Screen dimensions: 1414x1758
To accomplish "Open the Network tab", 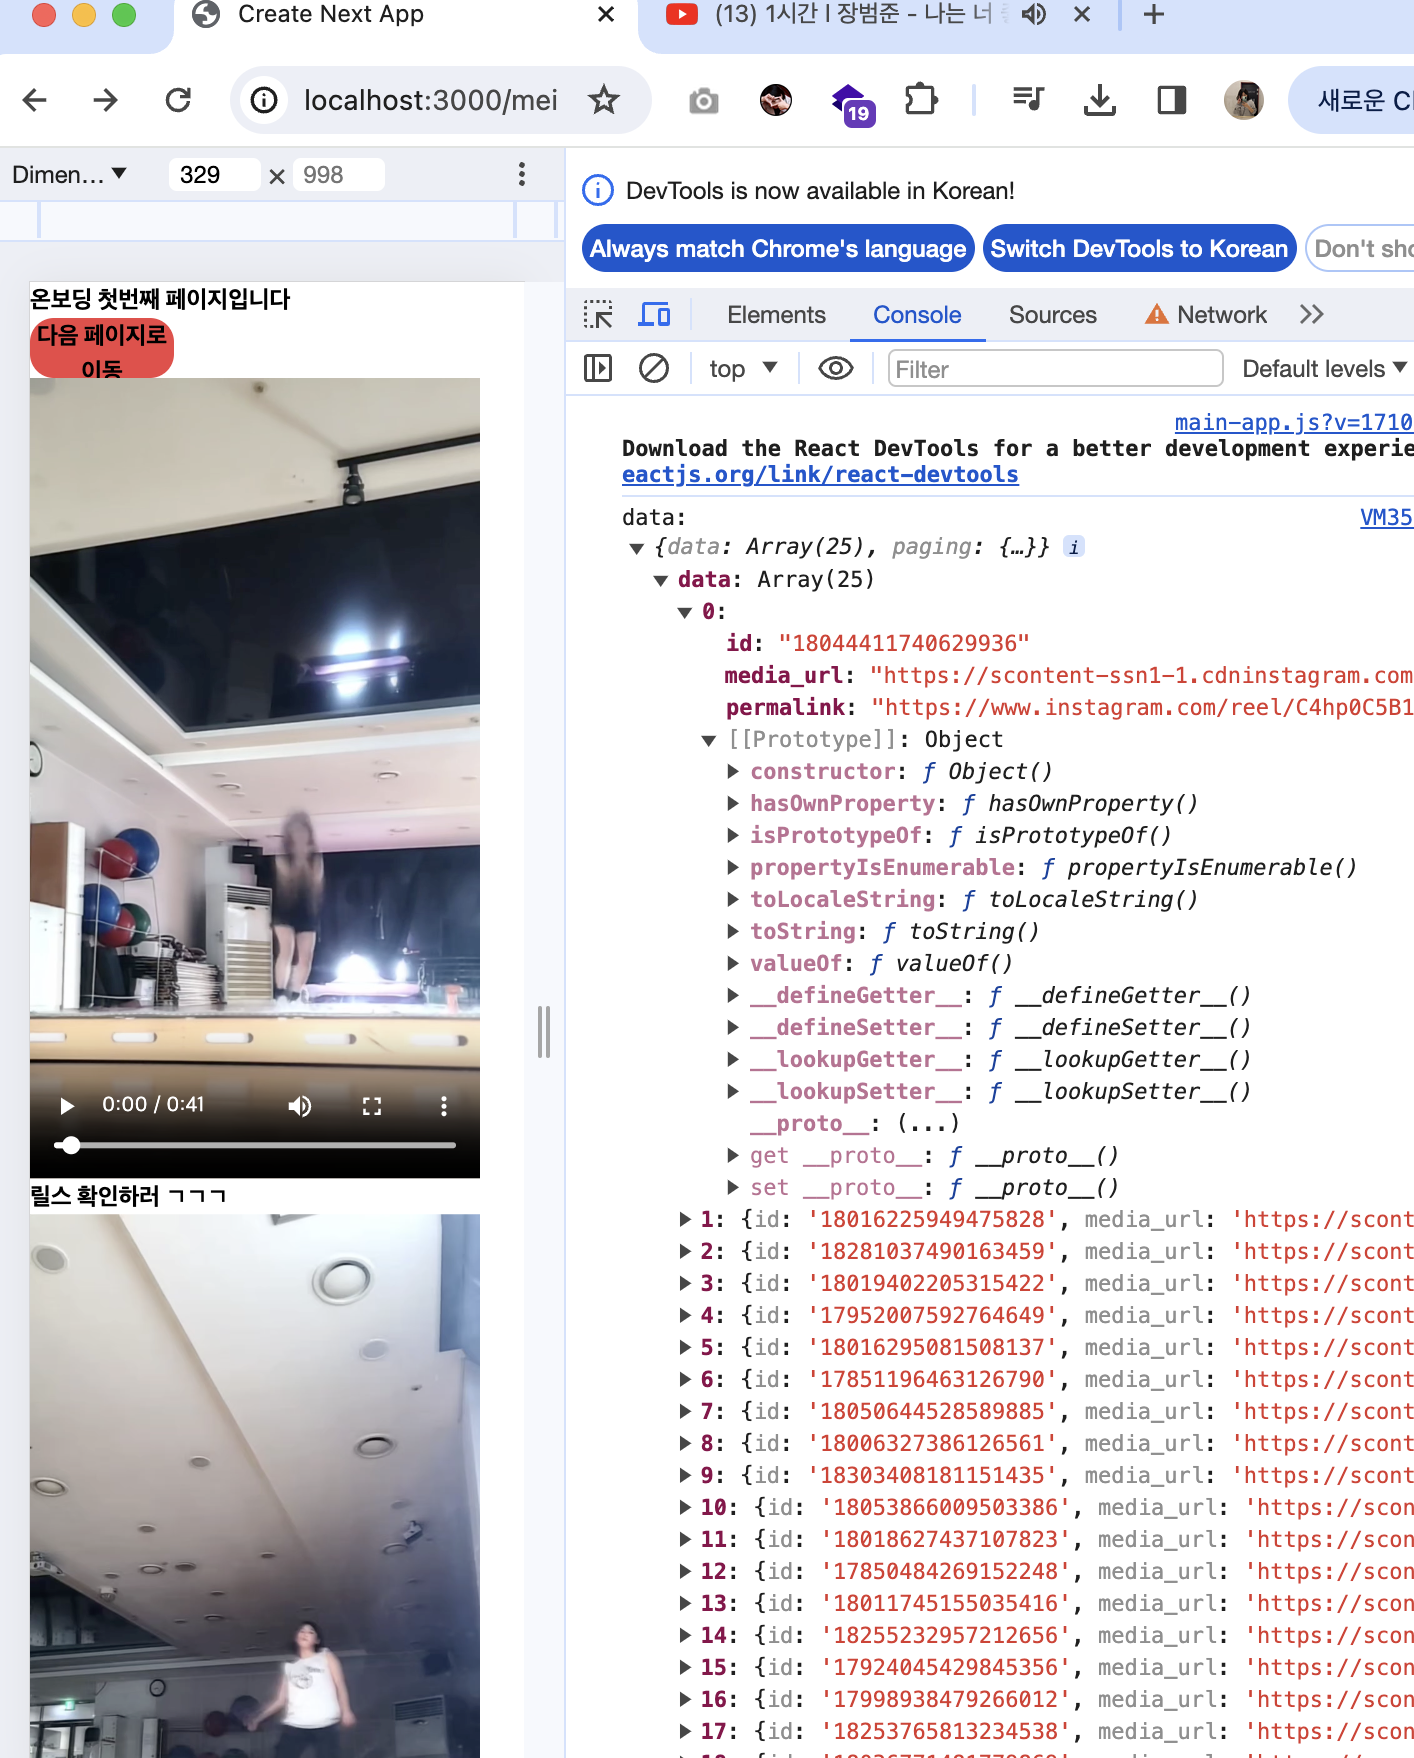I will tap(1206, 315).
